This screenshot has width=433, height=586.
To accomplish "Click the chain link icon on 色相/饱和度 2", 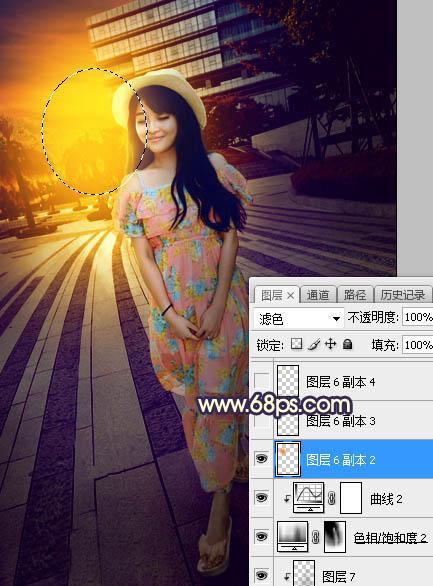I will click(316, 537).
